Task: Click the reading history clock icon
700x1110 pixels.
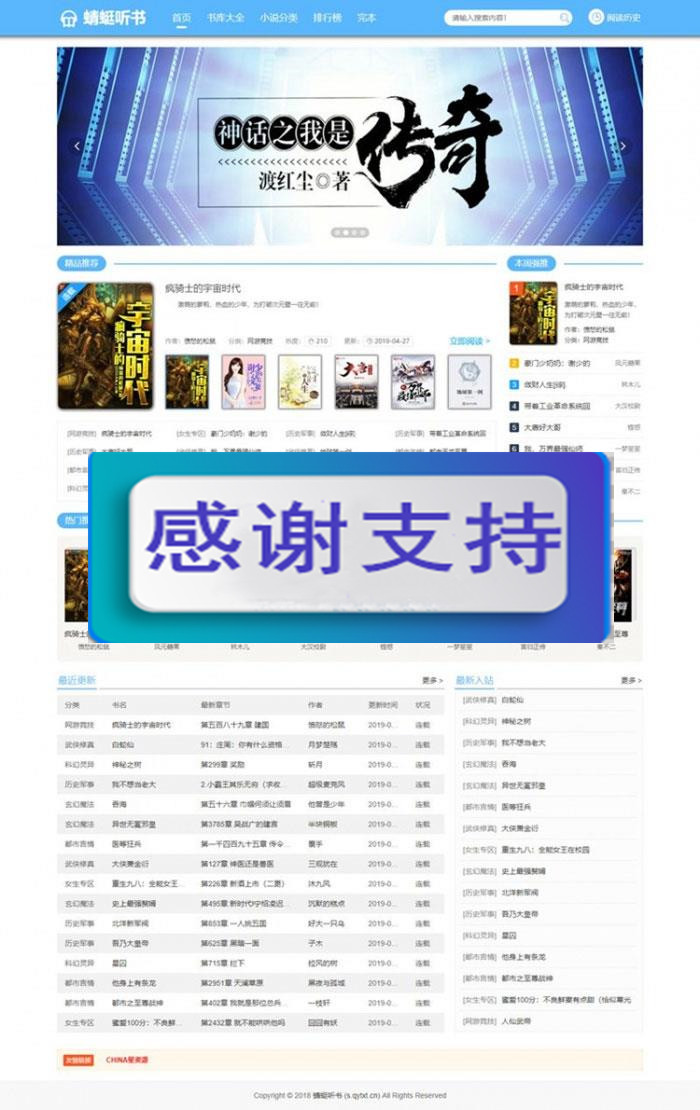Action: 596,18
